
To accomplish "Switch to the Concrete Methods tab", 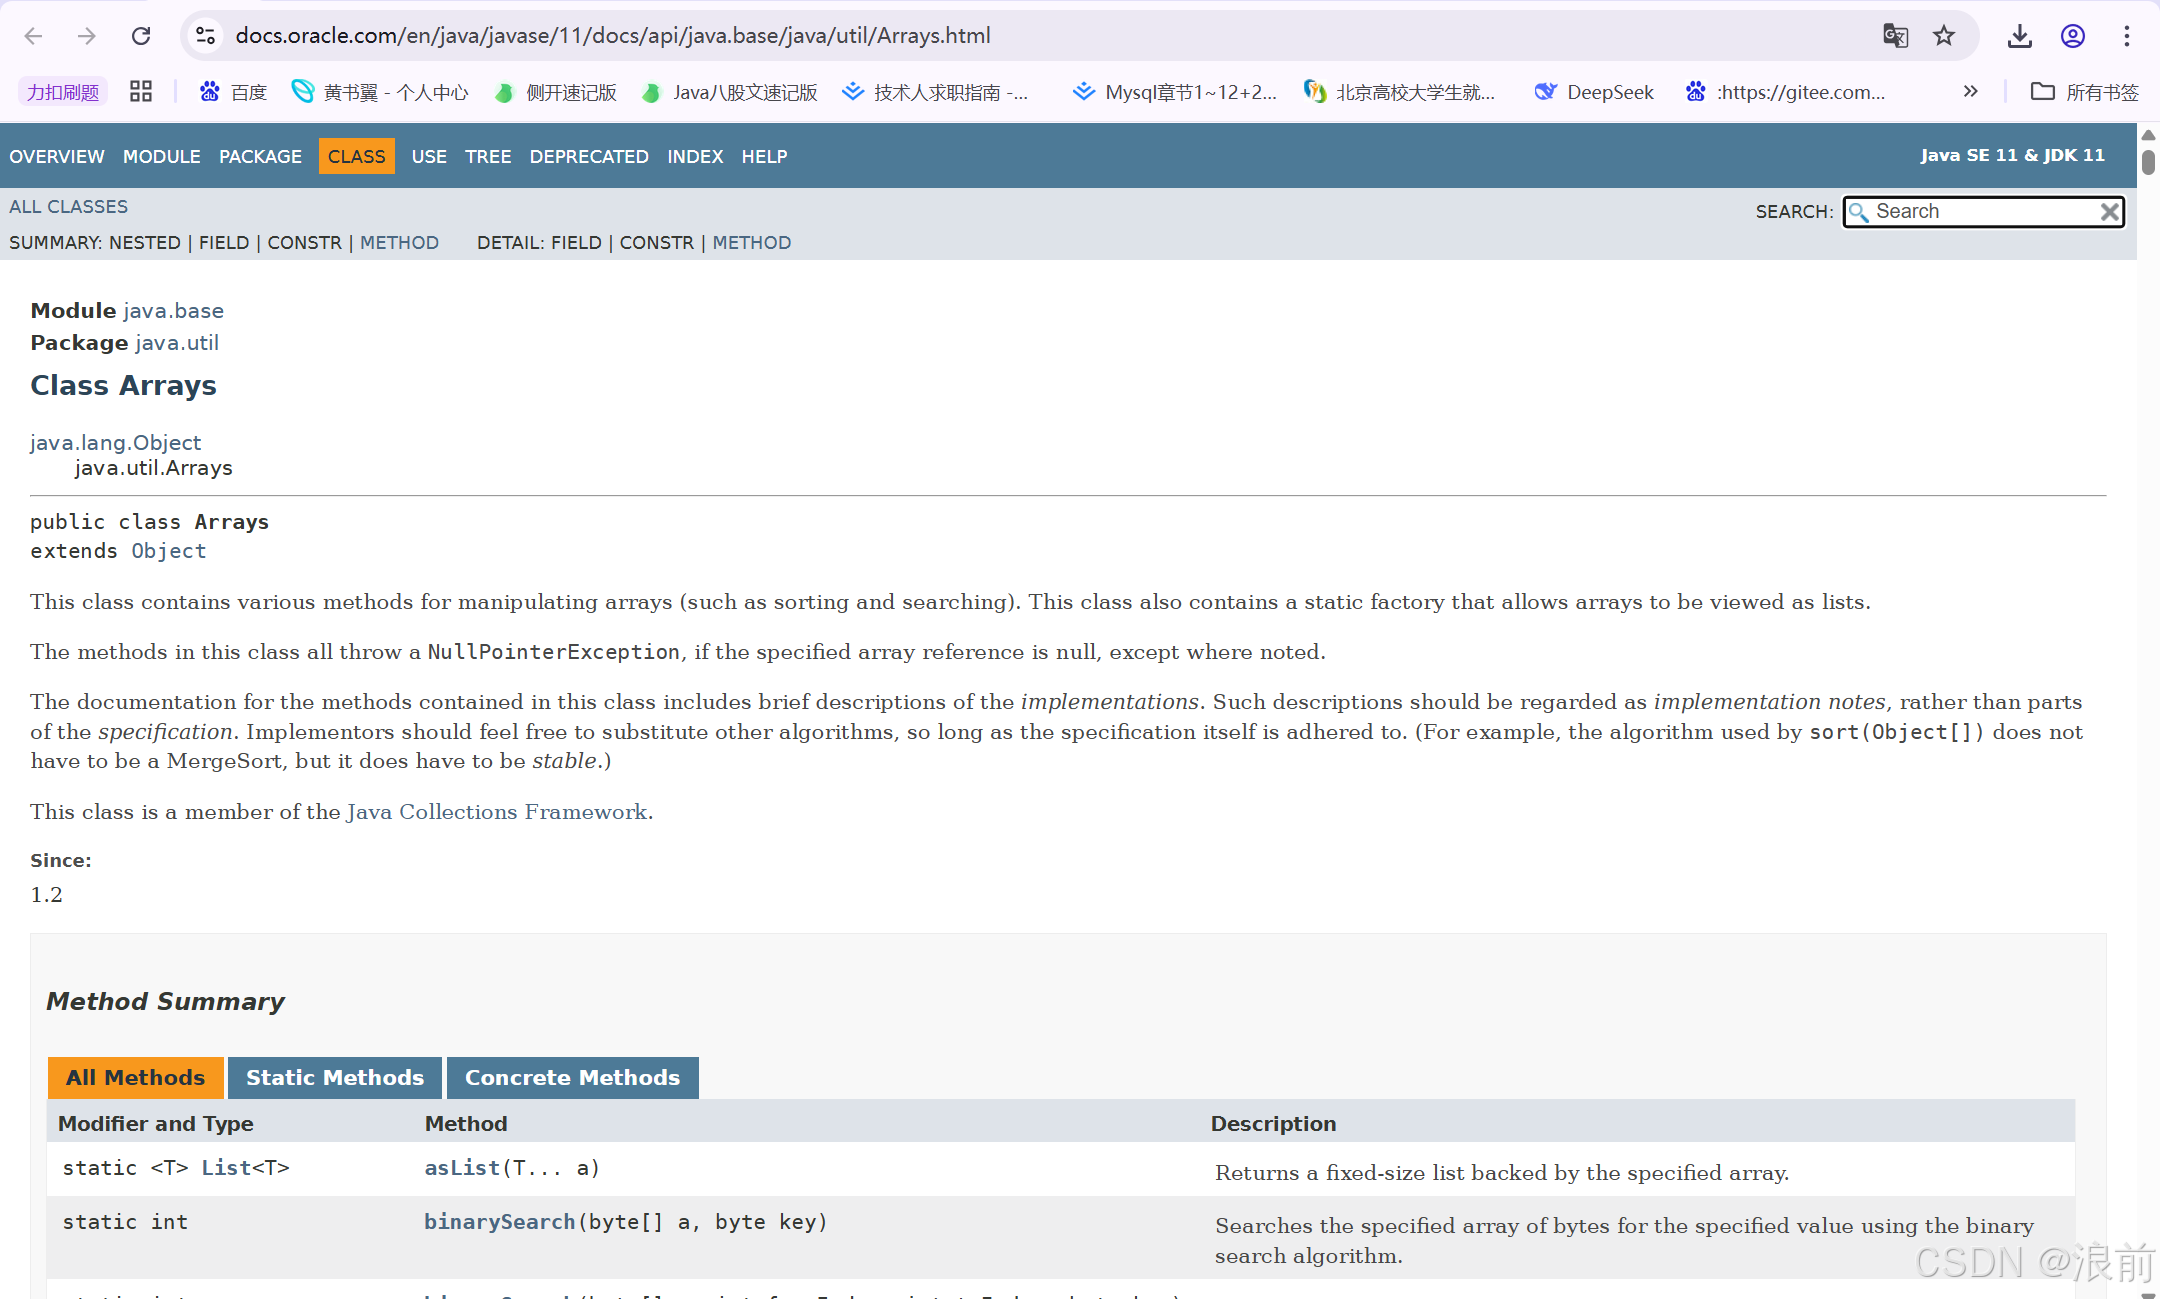I will pyautogui.click(x=572, y=1078).
